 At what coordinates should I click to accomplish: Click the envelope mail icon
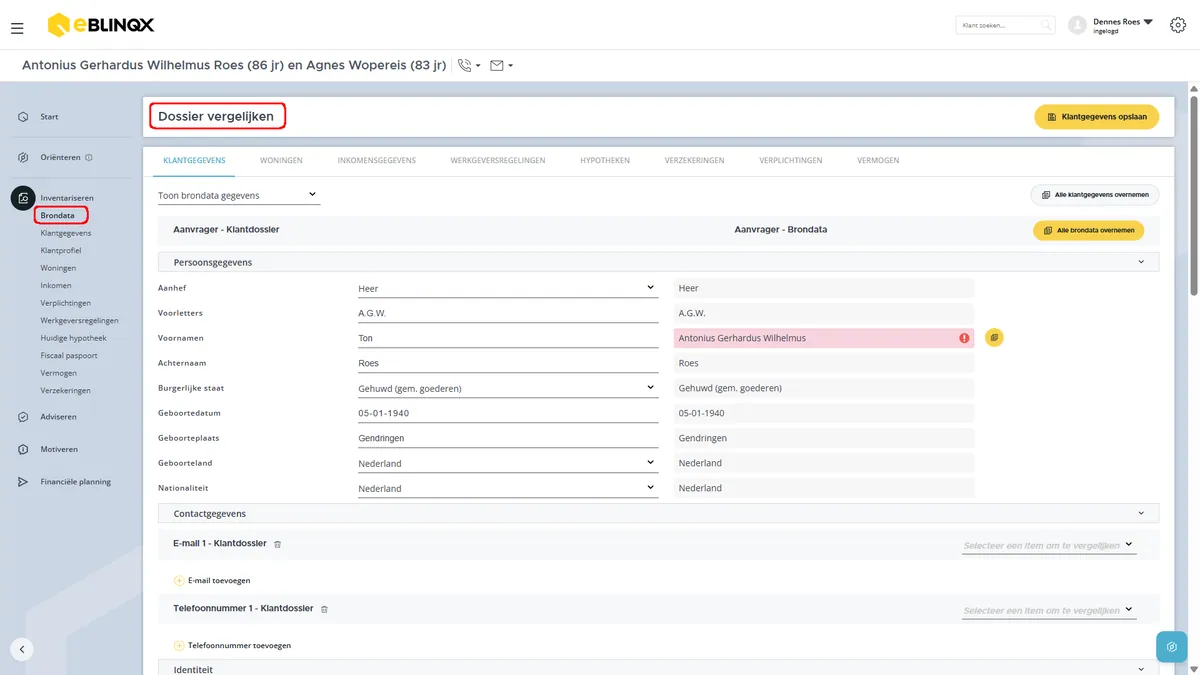click(x=497, y=65)
